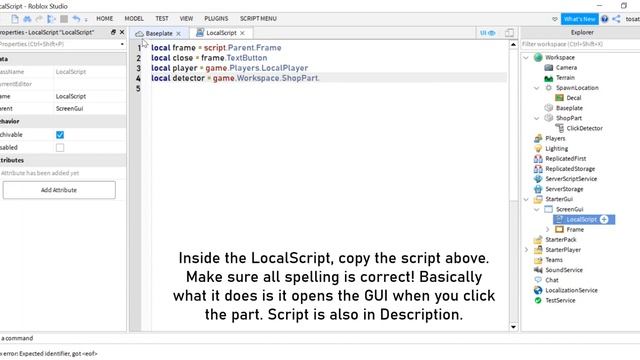Click the gray Stop square icon
The height and width of the screenshot is (360, 640).
pos(64,19)
